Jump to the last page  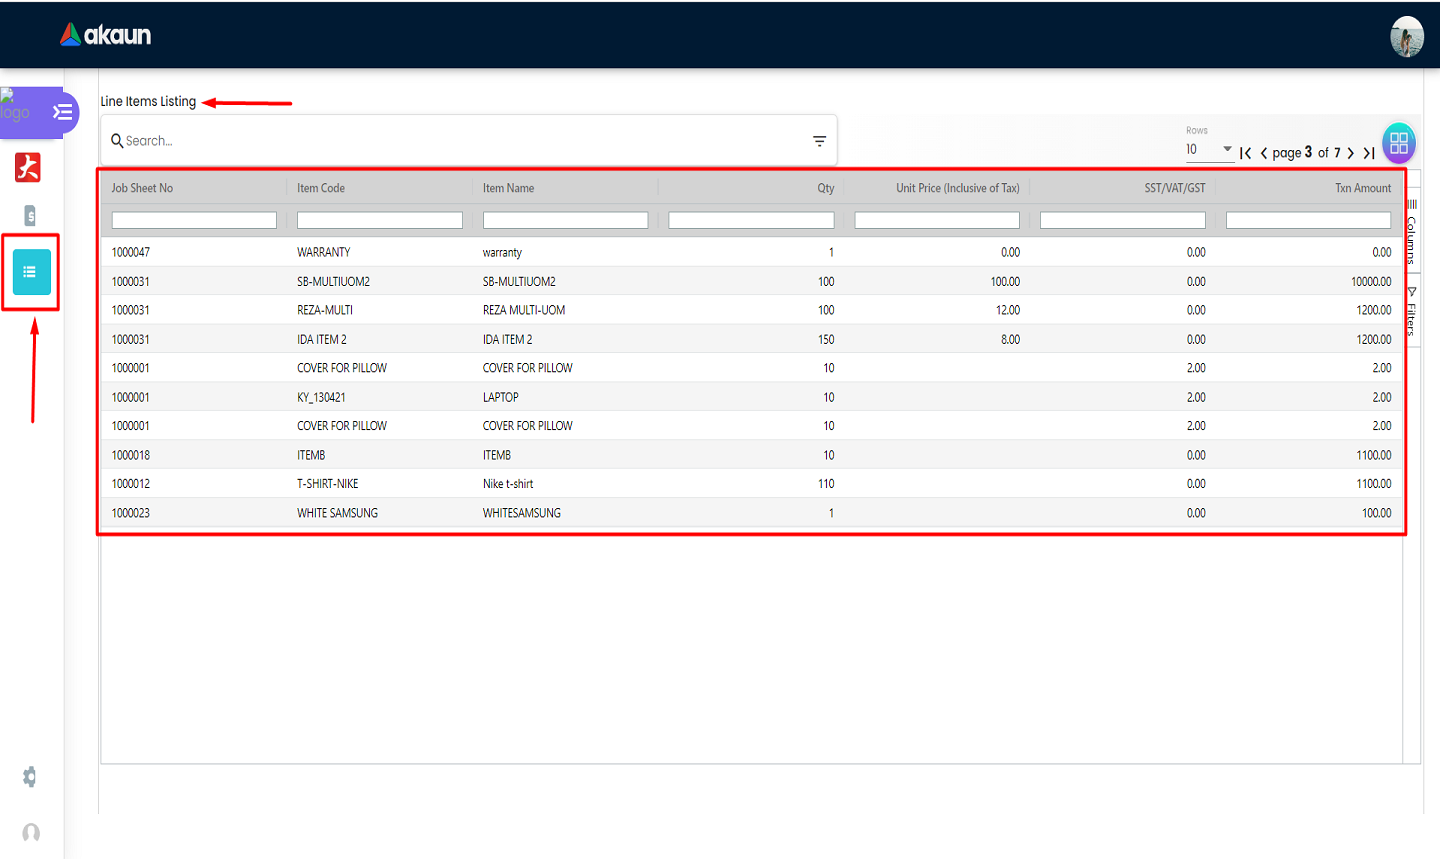[x=1369, y=153]
